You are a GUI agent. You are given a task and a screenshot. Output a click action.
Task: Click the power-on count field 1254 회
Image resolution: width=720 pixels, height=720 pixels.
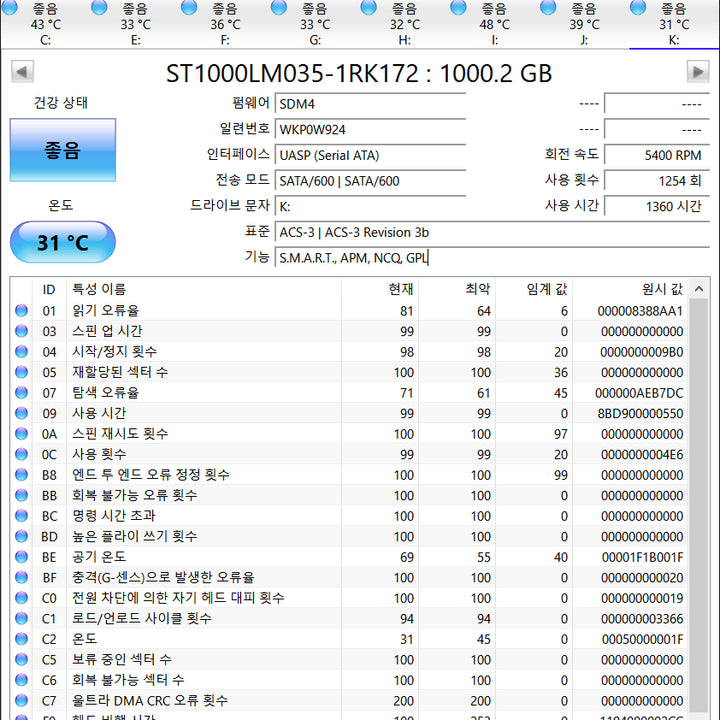point(657,181)
